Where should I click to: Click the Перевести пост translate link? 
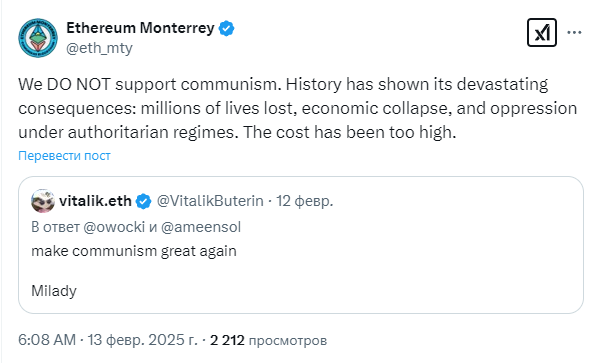click(64, 155)
